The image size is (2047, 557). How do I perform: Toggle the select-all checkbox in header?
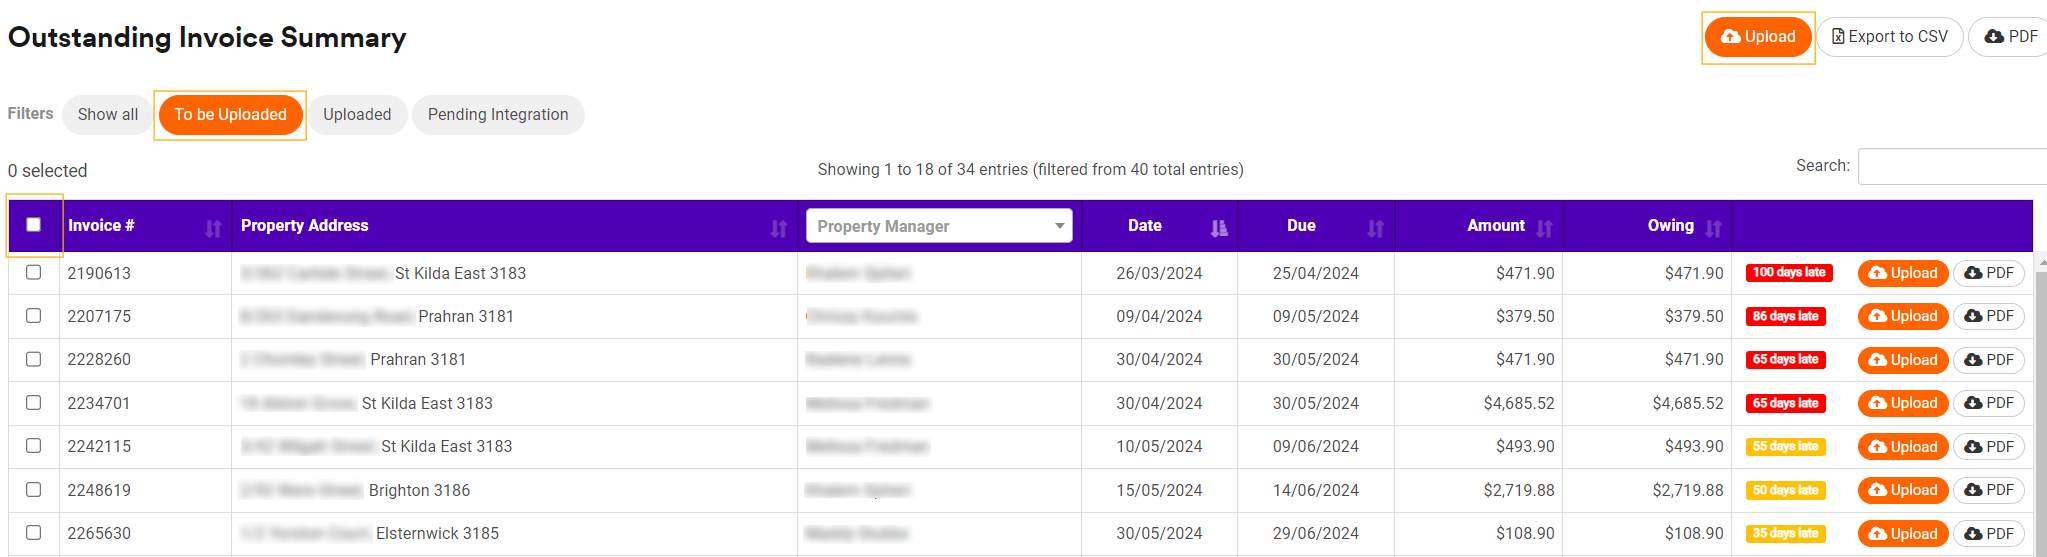pyautogui.click(x=34, y=225)
